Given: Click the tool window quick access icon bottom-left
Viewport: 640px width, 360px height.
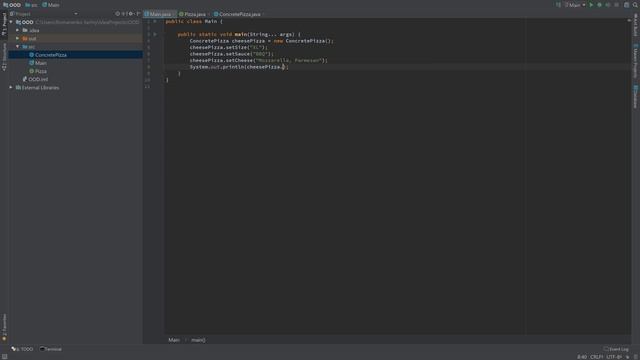Looking at the screenshot, I should pos(4,357).
